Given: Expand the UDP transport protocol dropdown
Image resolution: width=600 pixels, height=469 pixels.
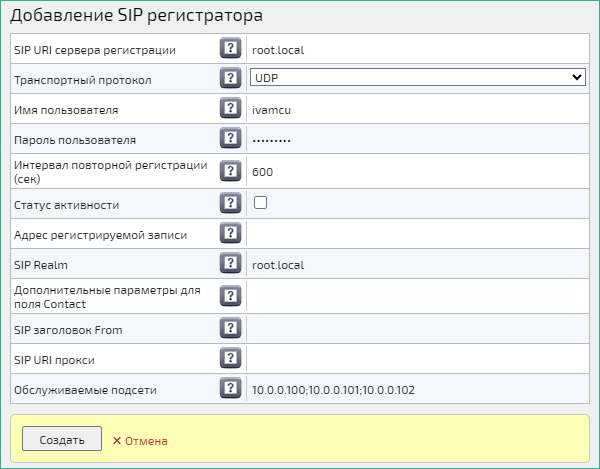Looking at the screenshot, I should coord(416,78).
